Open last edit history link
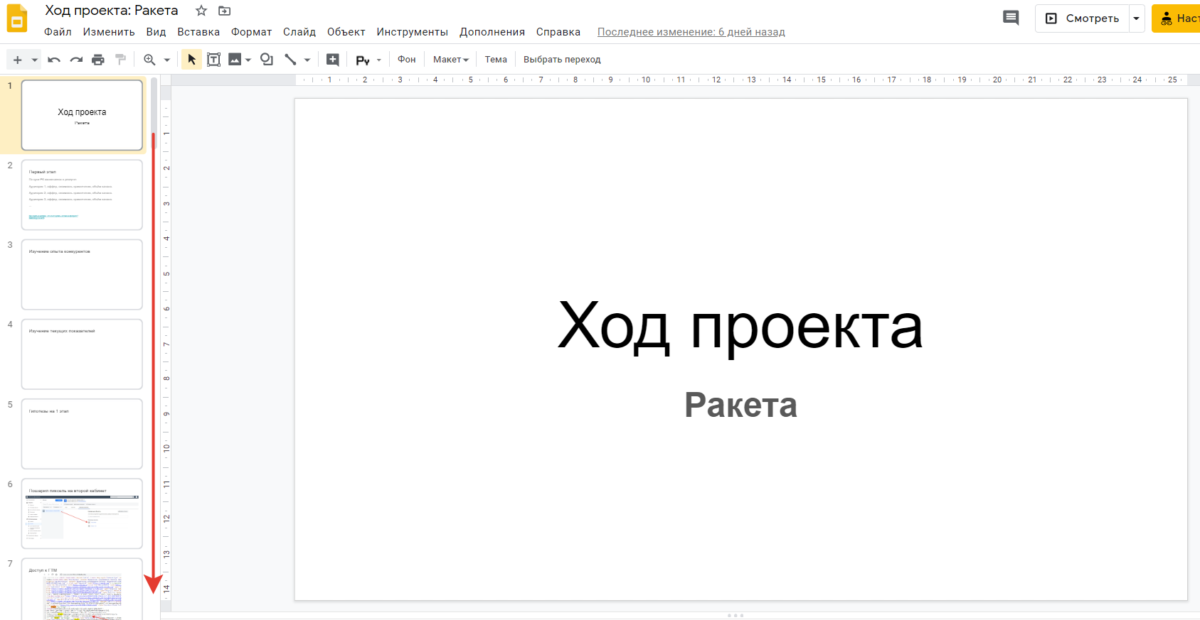This screenshot has width=1200, height=620. pos(691,32)
